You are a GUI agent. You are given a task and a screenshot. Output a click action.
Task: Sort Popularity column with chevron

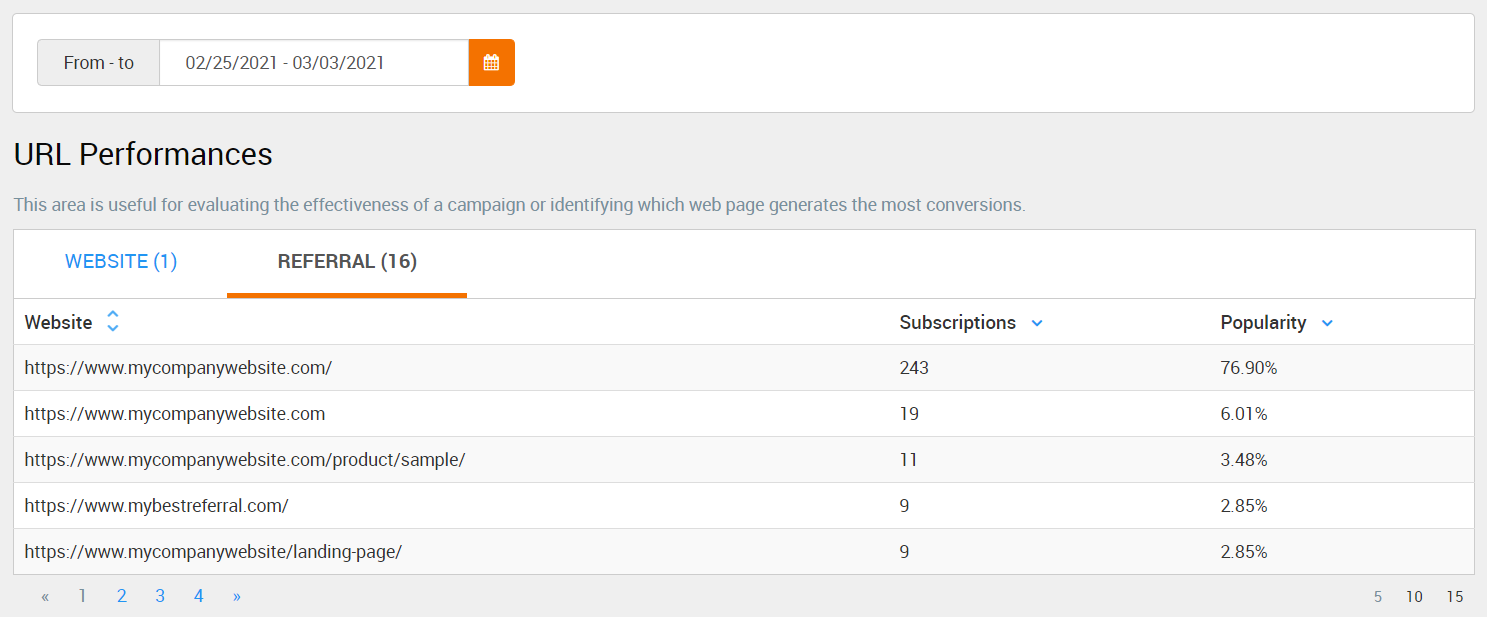1327,323
